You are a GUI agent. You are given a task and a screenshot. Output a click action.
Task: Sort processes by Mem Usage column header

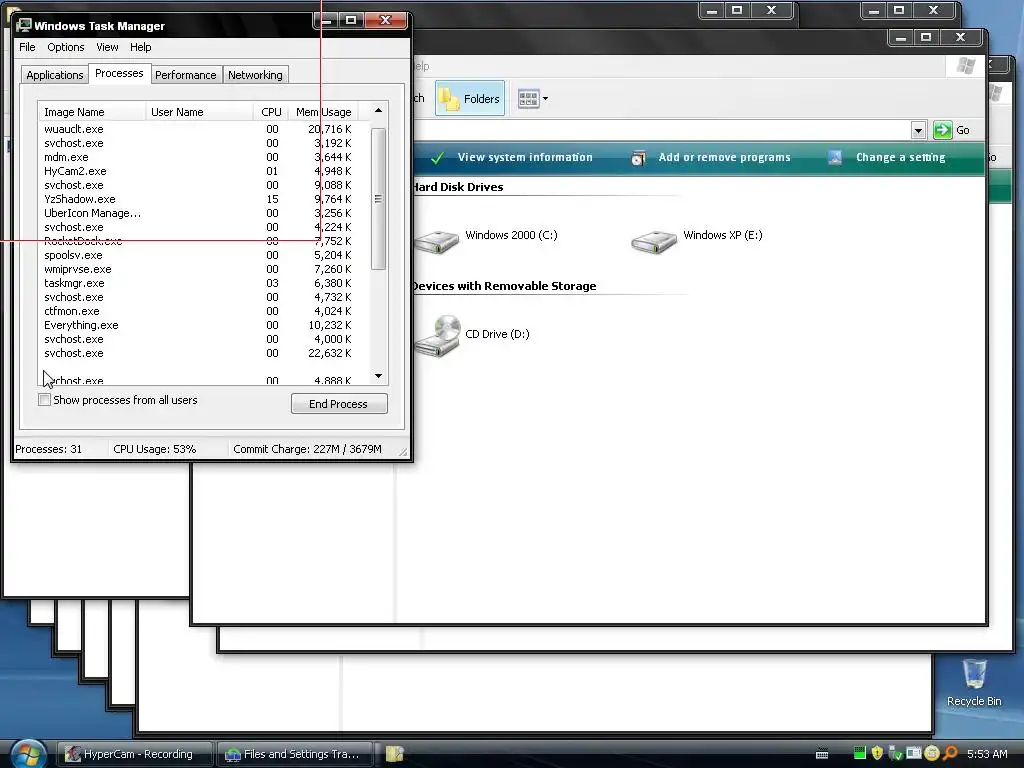tap(323, 112)
